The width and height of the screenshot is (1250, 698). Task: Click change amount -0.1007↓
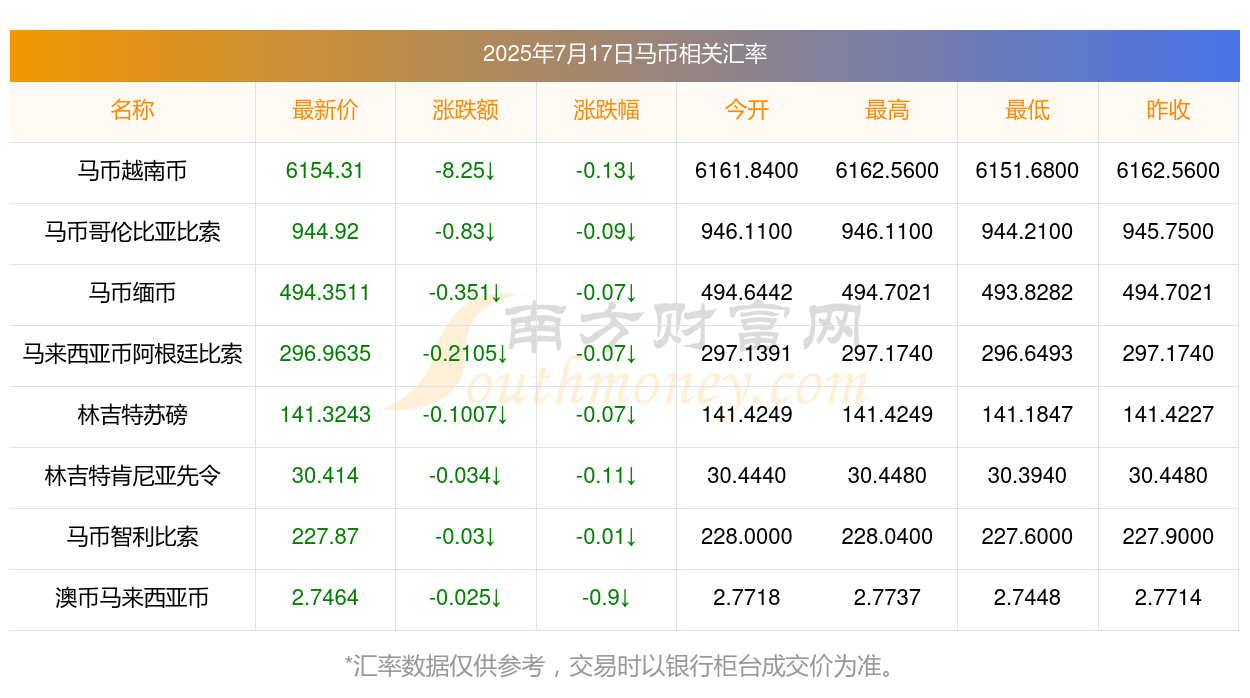[x=466, y=415]
